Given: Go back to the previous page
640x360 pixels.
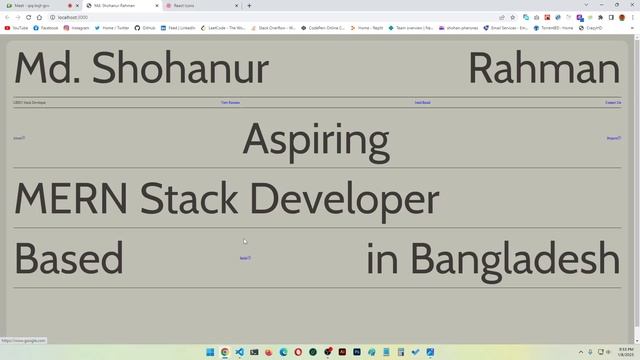Looking at the screenshot, I should pos(7,18).
